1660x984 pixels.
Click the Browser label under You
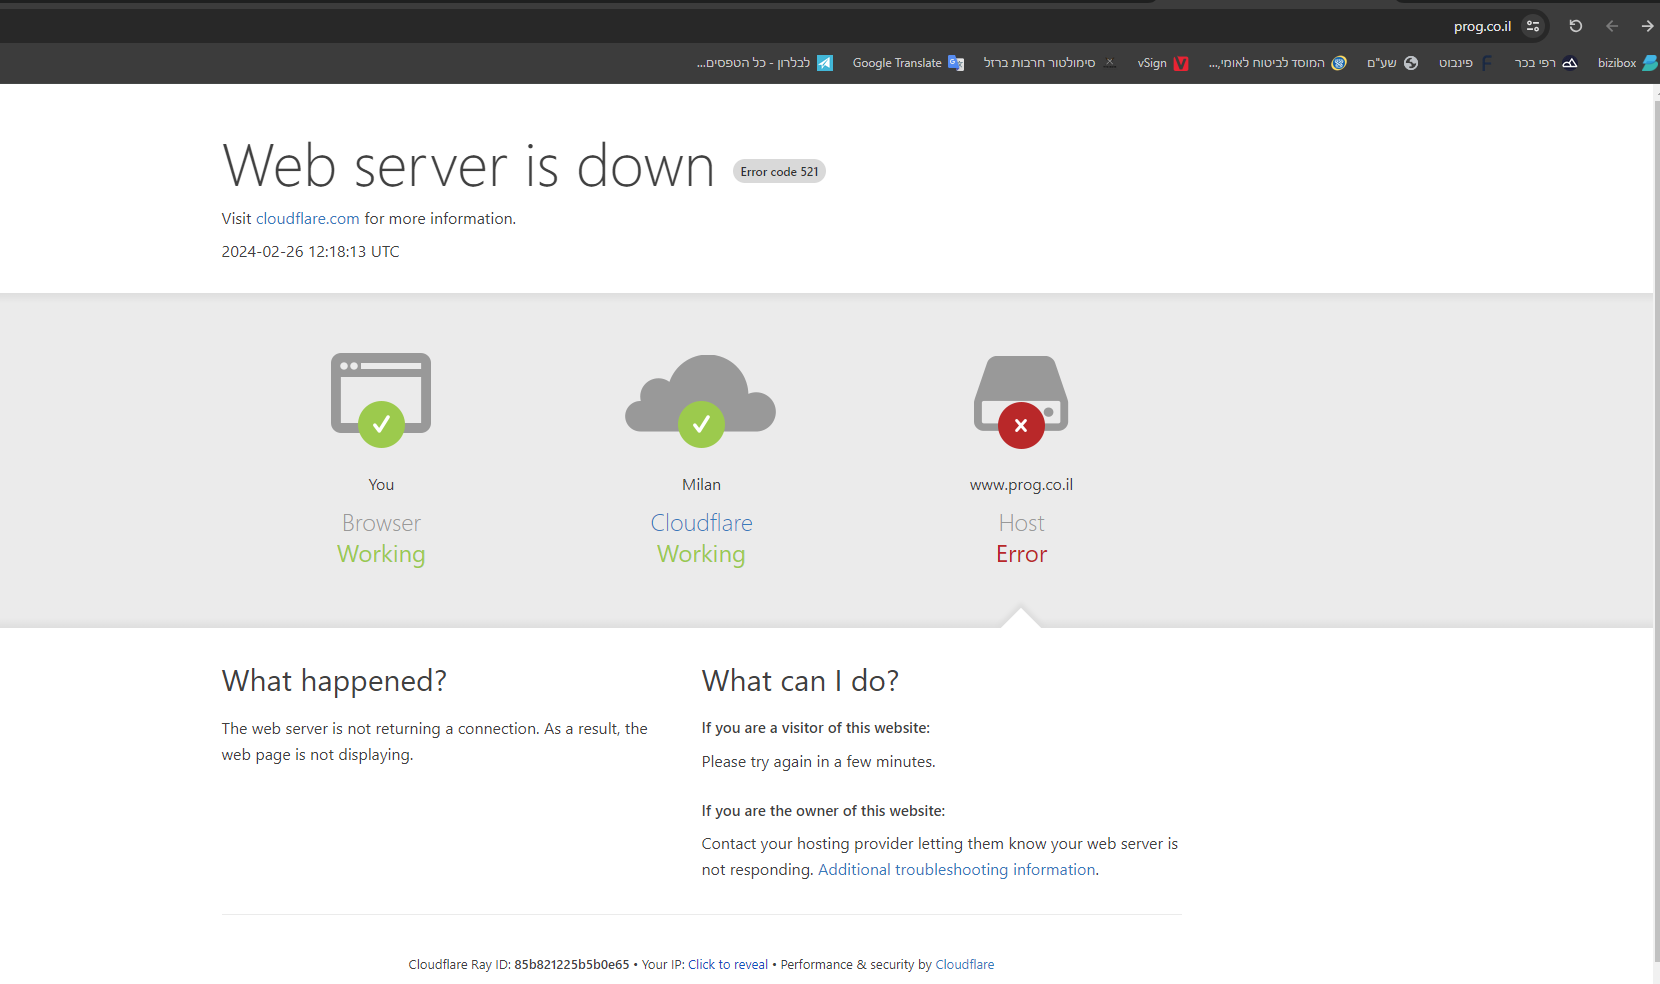click(x=381, y=523)
